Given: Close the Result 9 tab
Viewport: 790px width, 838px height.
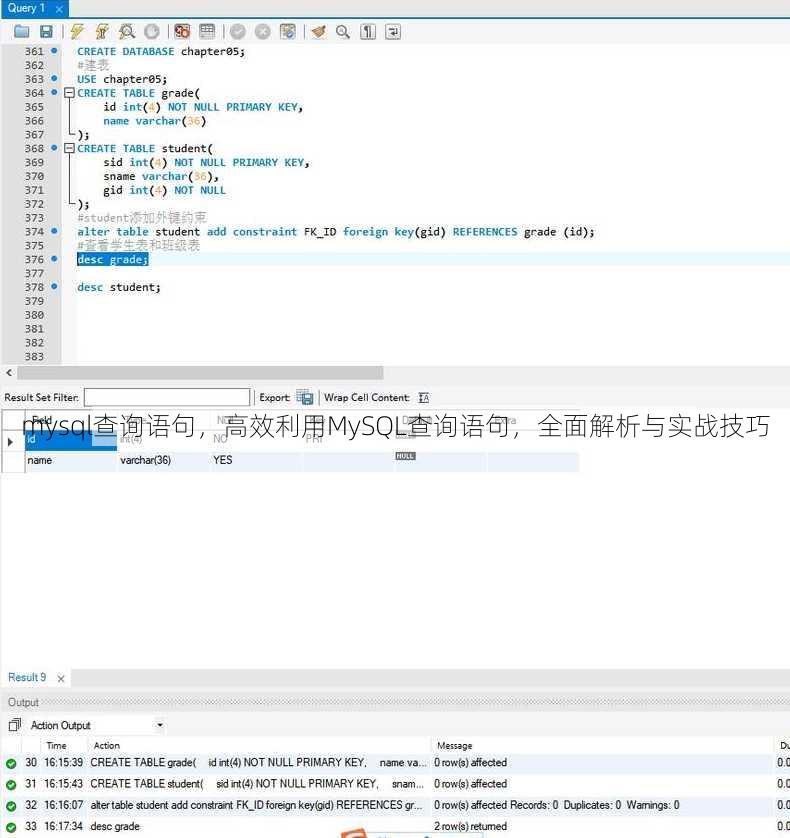Looking at the screenshot, I should pos(61,678).
